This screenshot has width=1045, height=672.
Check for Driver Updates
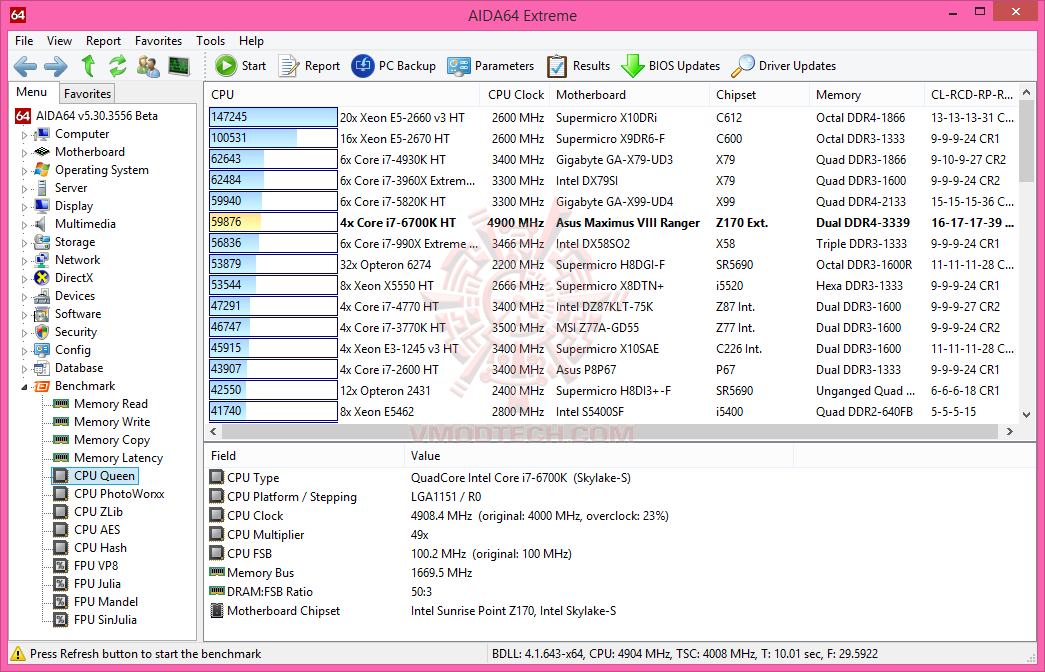pos(783,65)
